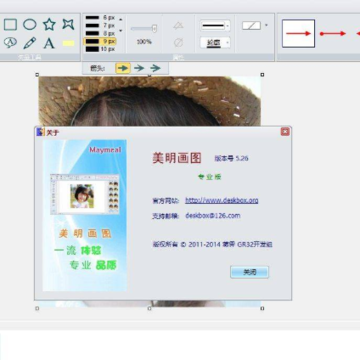
Task: Select the second arrowhead style
Action: coord(139,68)
